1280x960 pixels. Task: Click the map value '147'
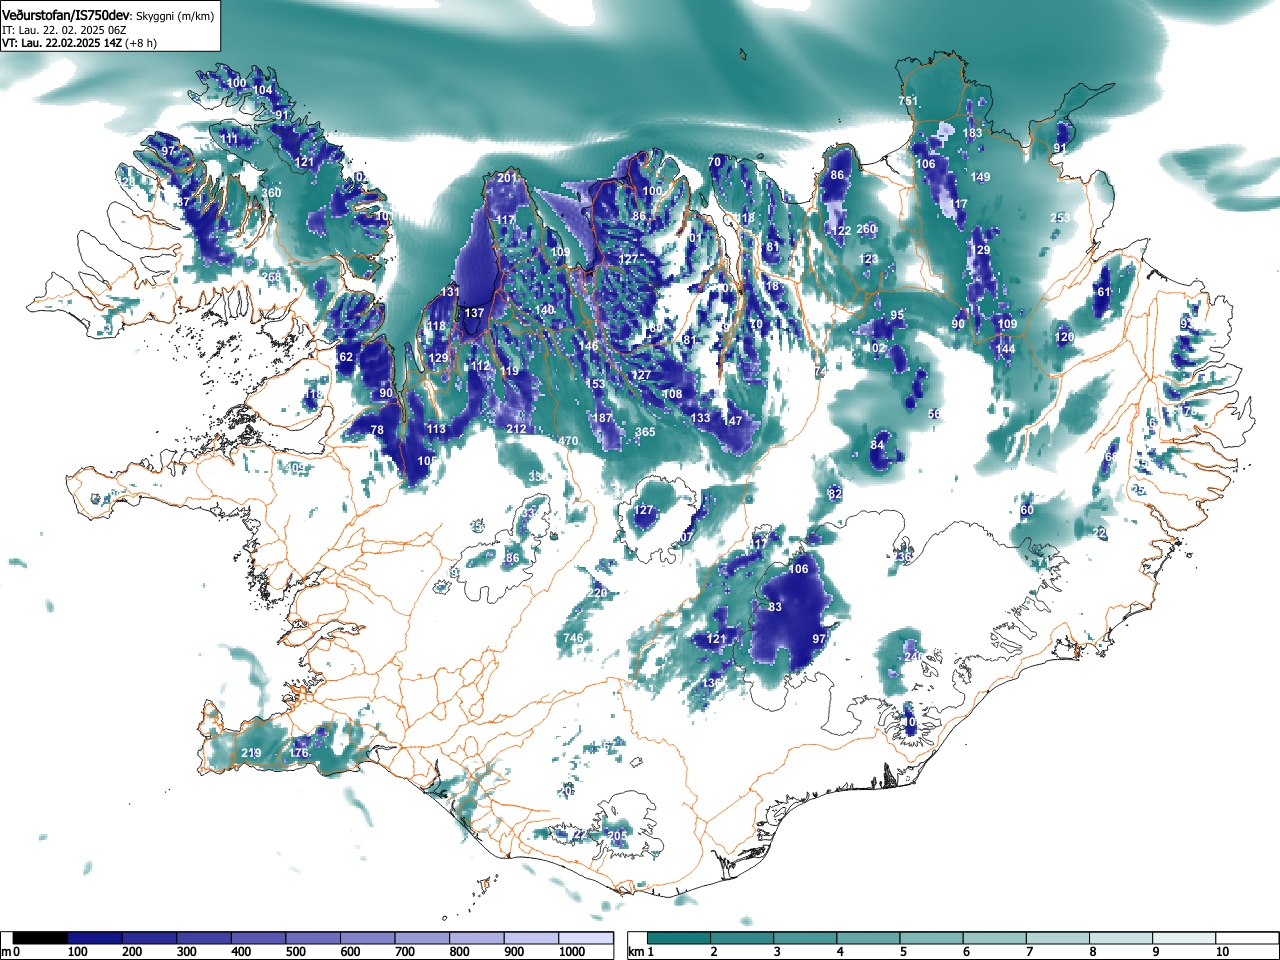[x=733, y=422]
